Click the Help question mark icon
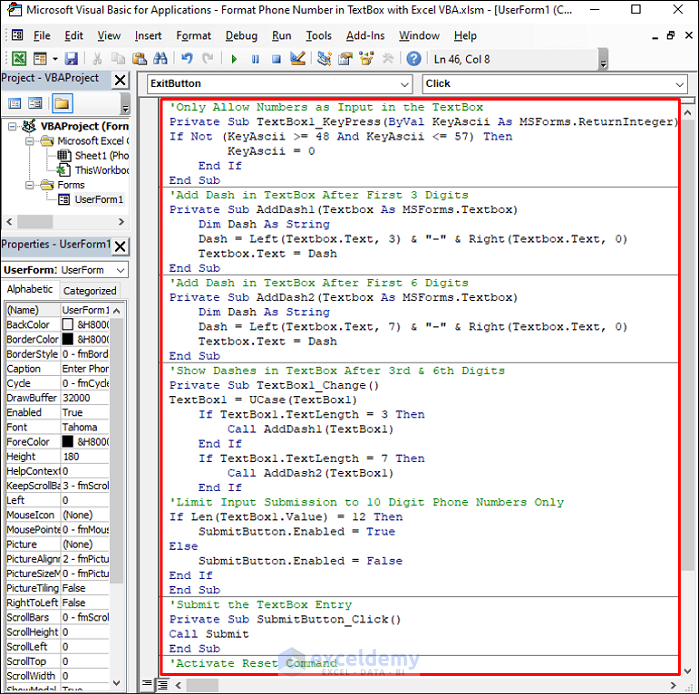Image resolution: width=699 pixels, height=694 pixels. pyautogui.click(x=414, y=59)
